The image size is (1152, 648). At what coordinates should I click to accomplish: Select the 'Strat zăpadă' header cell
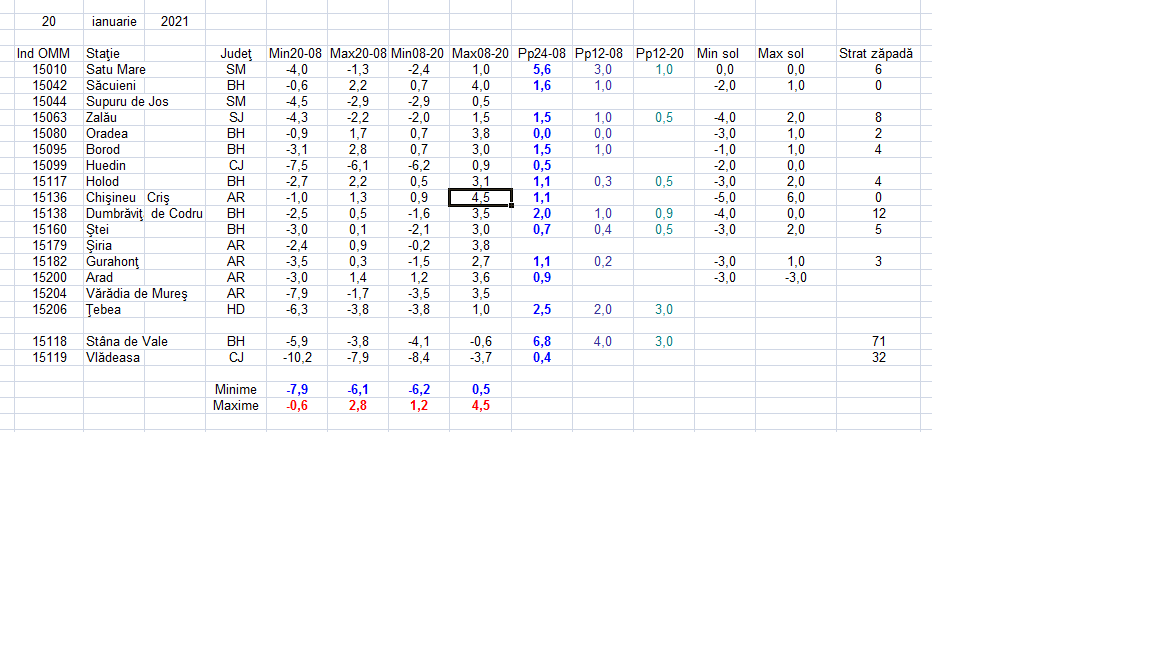[x=878, y=54]
